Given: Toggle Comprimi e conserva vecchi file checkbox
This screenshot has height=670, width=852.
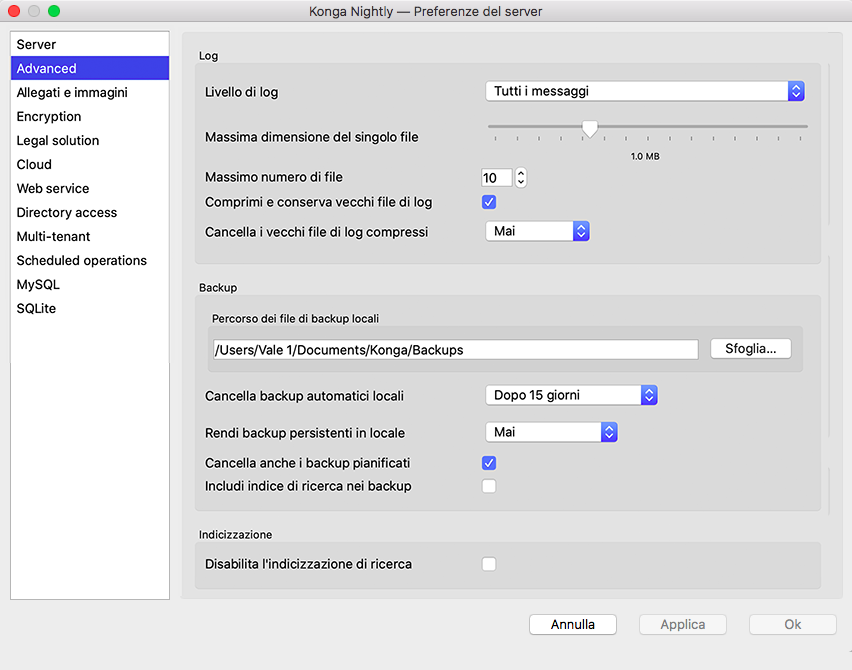Looking at the screenshot, I should coord(489,202).
